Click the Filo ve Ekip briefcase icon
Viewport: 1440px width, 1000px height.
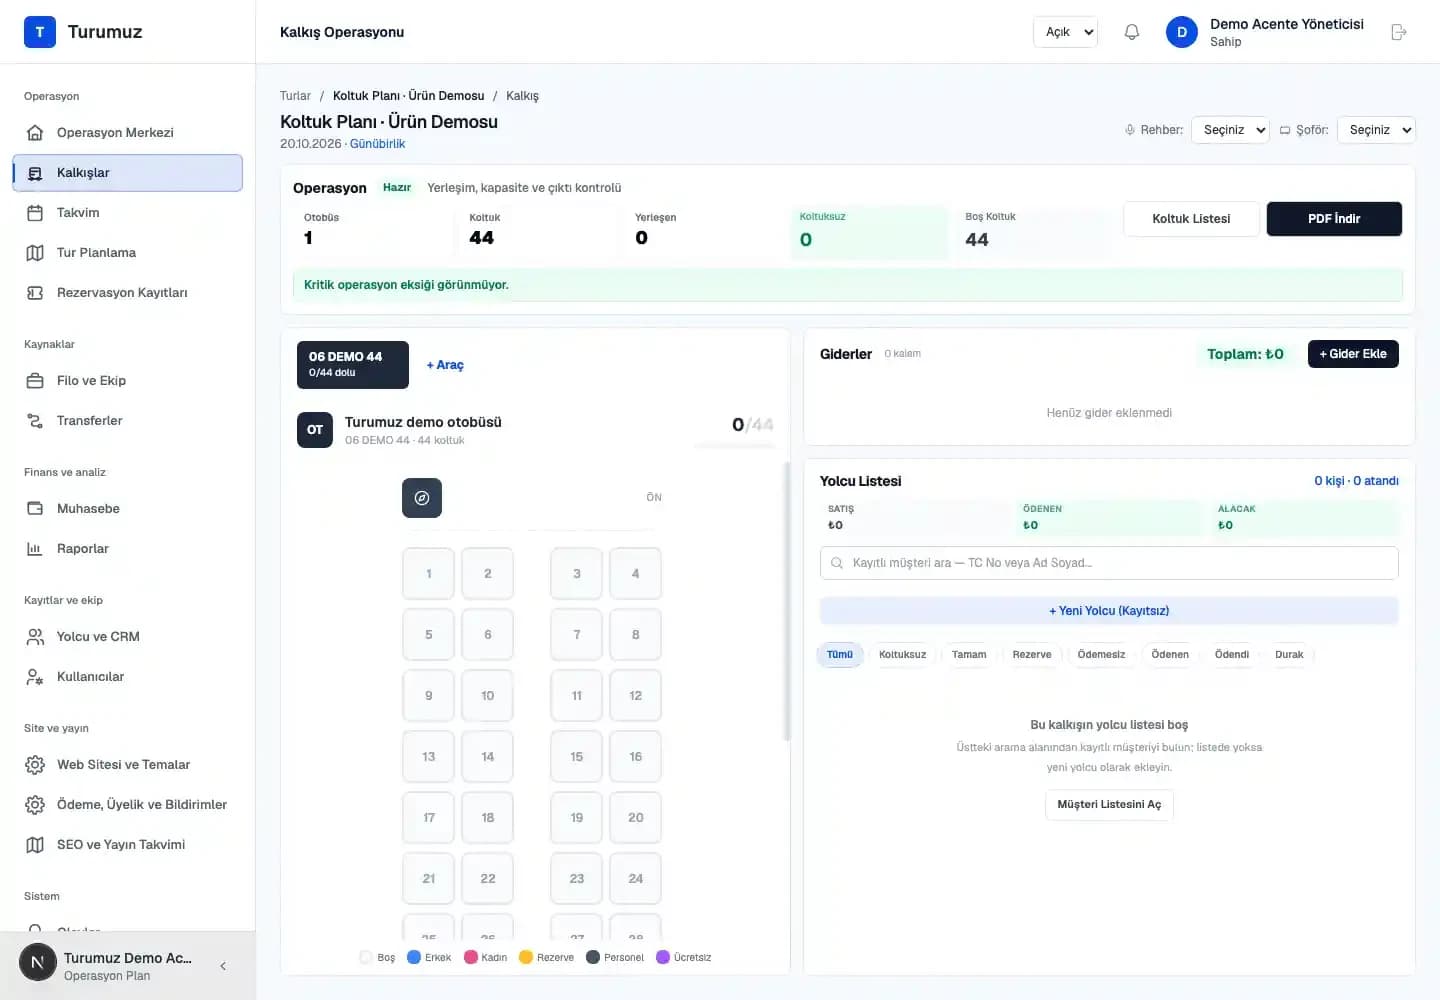click(x=35, y=381)
